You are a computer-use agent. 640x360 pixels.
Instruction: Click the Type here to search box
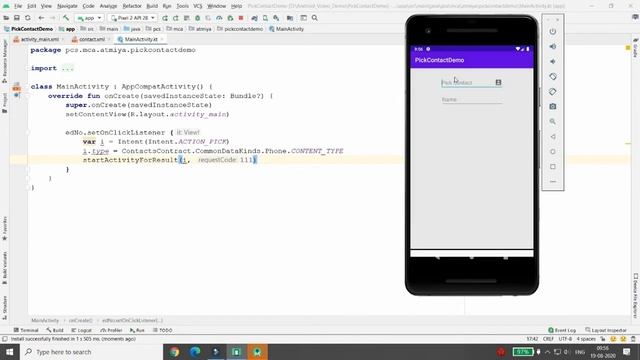(91, 352)
